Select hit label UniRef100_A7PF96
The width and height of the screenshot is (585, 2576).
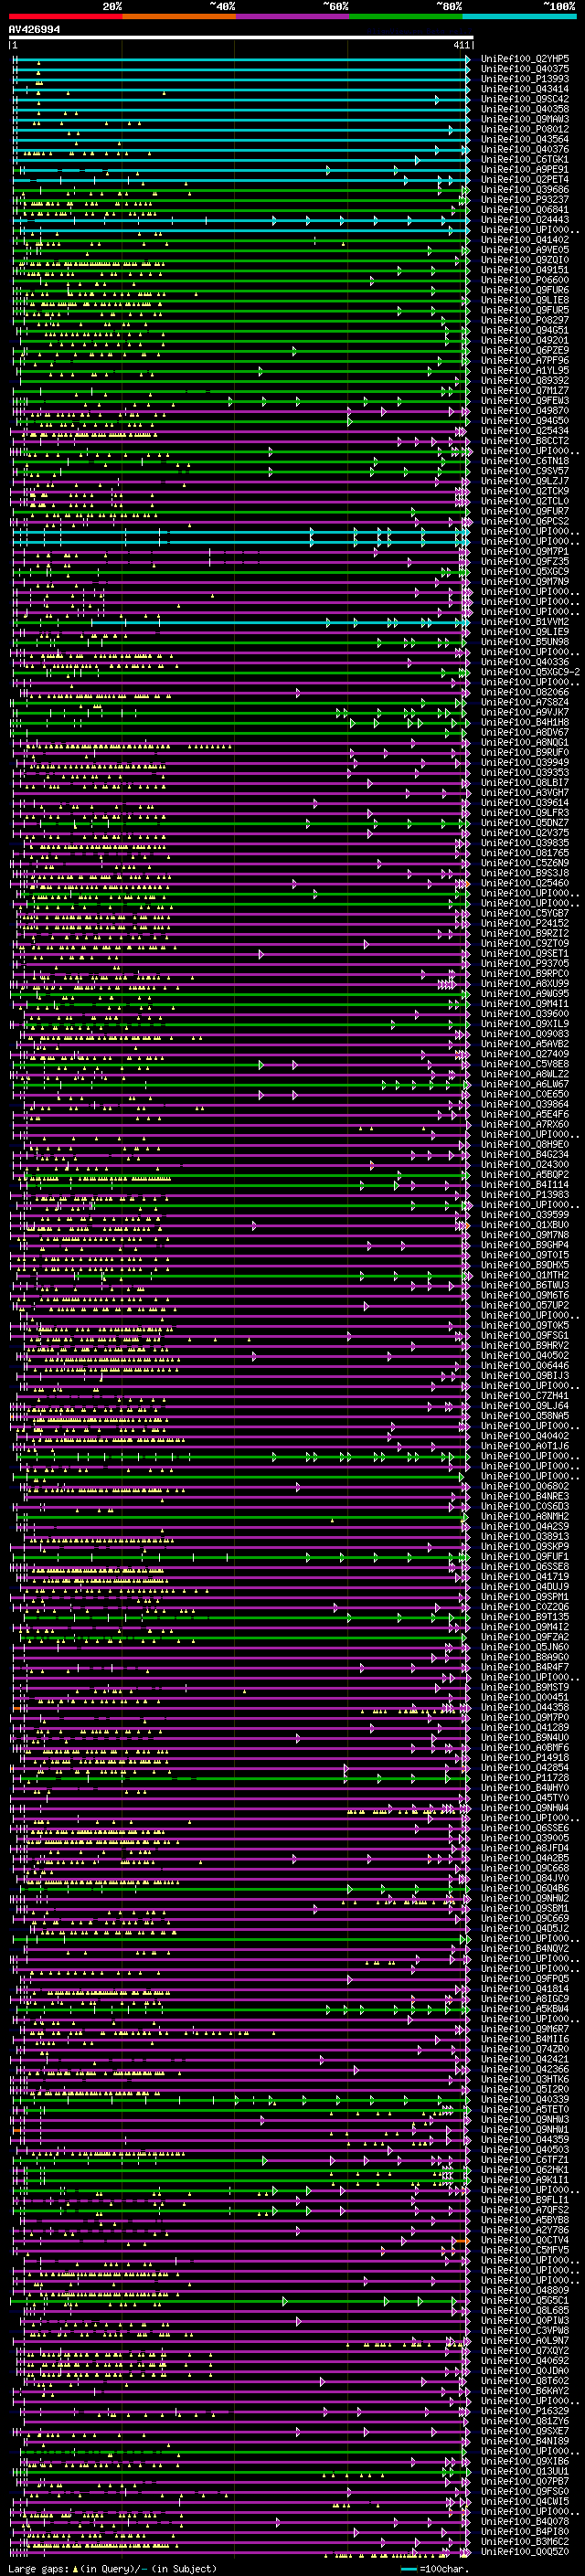pos(525,360)
